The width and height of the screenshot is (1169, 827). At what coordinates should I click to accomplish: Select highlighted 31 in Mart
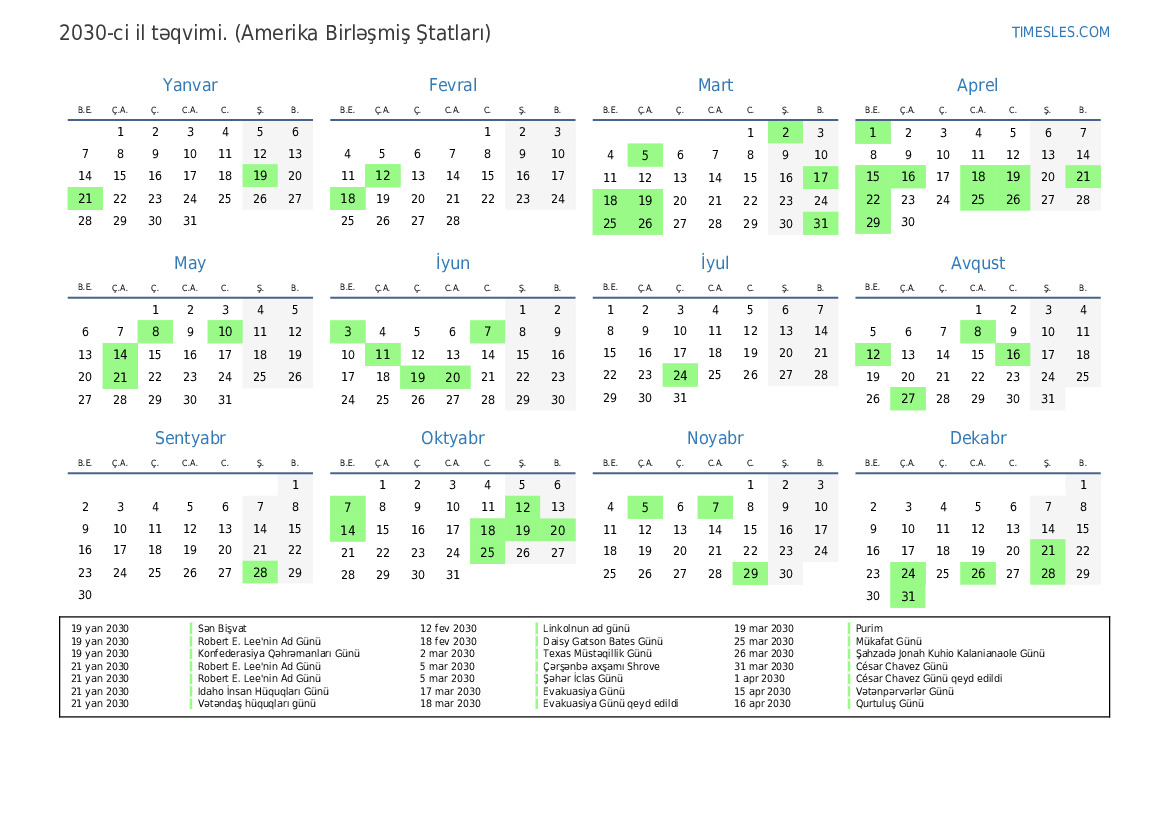click(x=820, y=223)
